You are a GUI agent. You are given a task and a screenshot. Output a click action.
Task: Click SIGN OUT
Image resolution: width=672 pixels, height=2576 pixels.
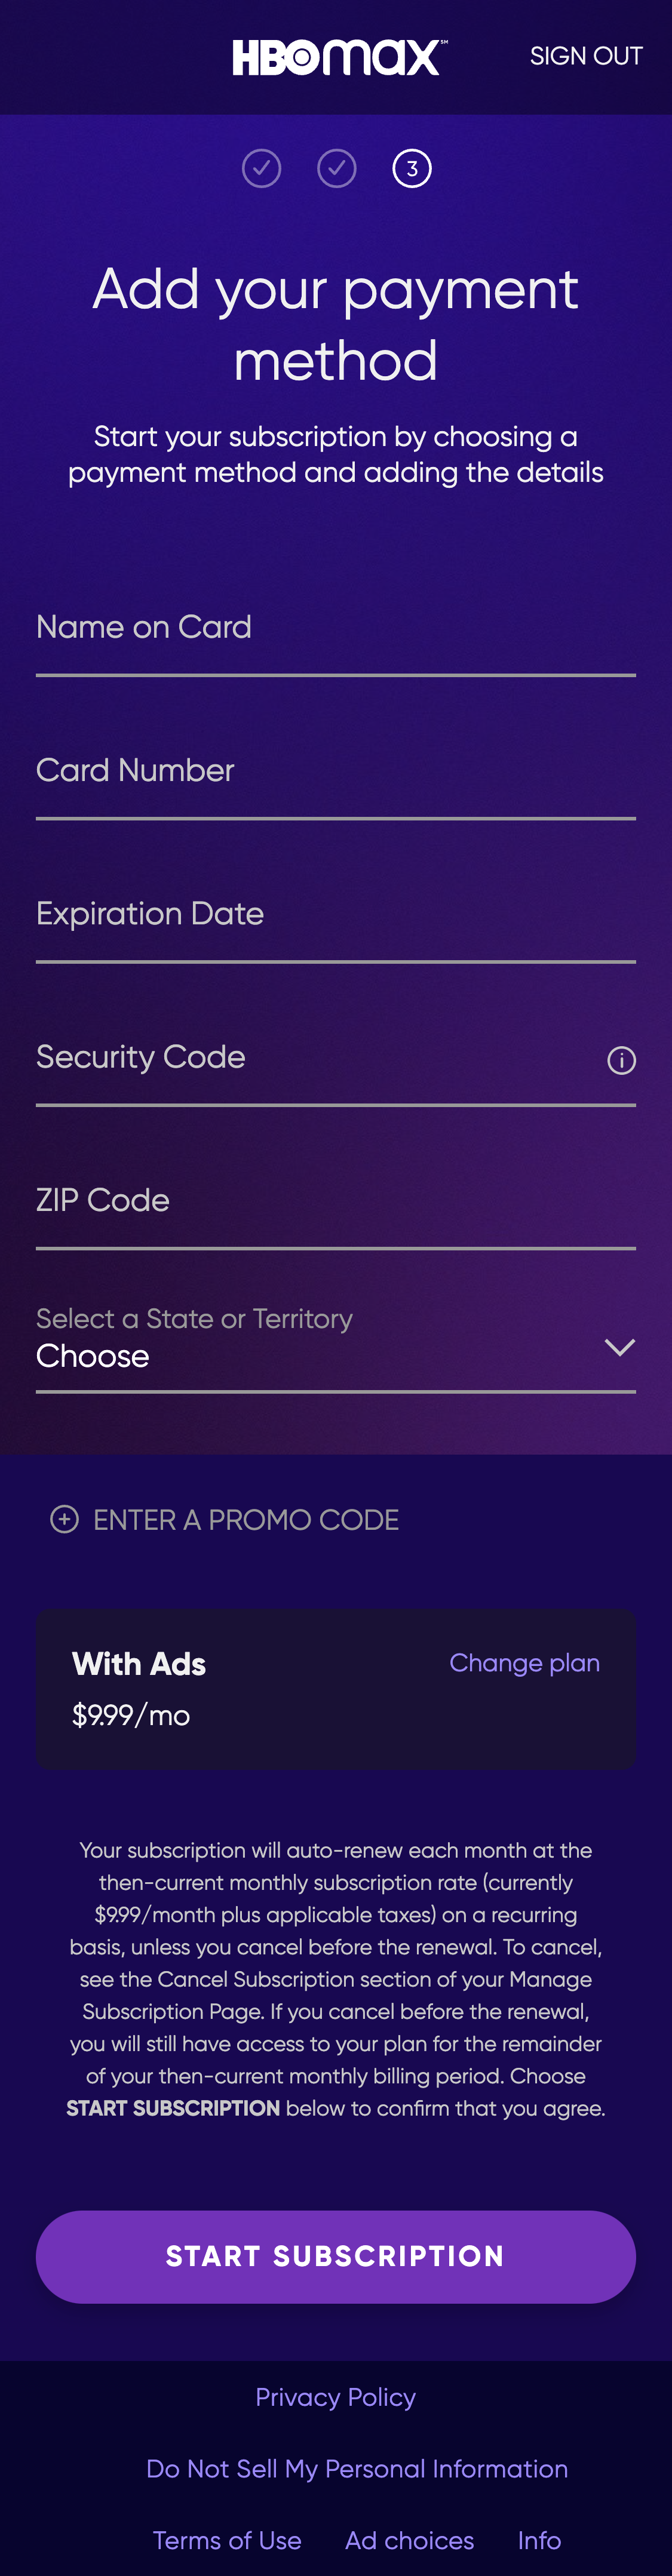(x=587, y=56)
